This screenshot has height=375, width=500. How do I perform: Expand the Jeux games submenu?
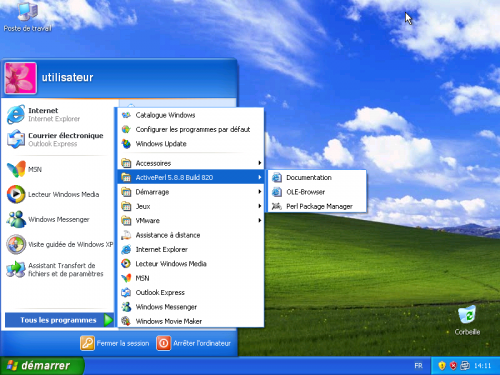point(191,206)
